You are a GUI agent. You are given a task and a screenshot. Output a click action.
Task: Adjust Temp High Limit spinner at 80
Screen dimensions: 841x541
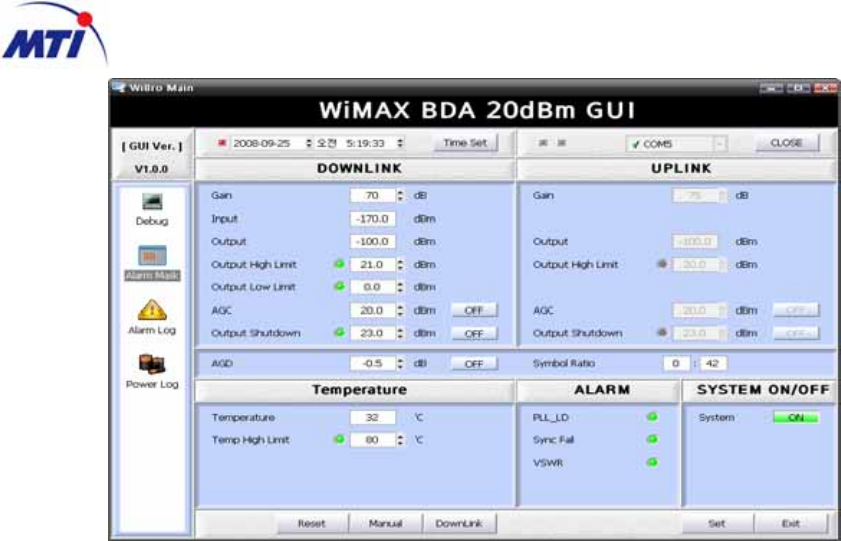click(400, 440)
